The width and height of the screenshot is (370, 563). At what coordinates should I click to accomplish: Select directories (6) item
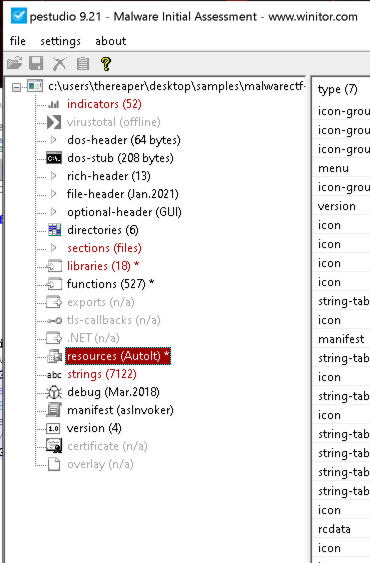click(x=103, y=230)
